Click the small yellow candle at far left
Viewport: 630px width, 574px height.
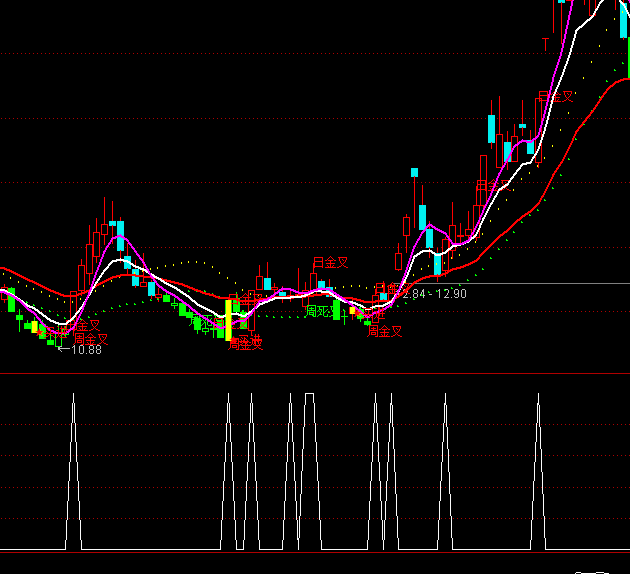pos(34,326)
